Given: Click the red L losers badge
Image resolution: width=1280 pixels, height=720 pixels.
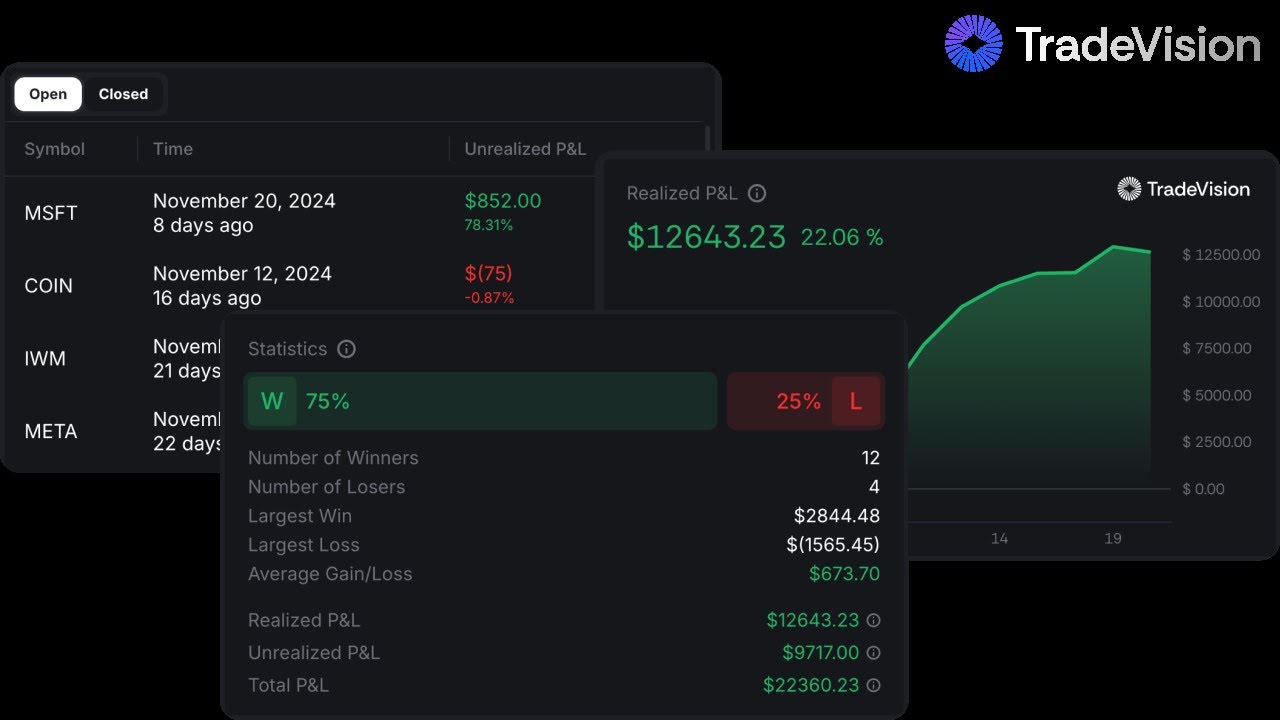Looking at the screenshot, I should tap(856, 402).
